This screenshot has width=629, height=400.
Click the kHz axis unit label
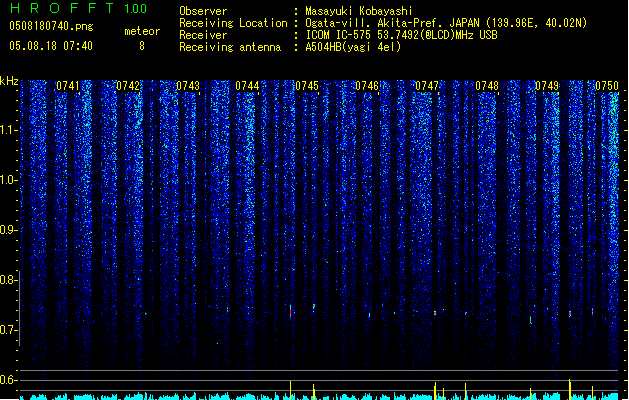tap(9, 81)
